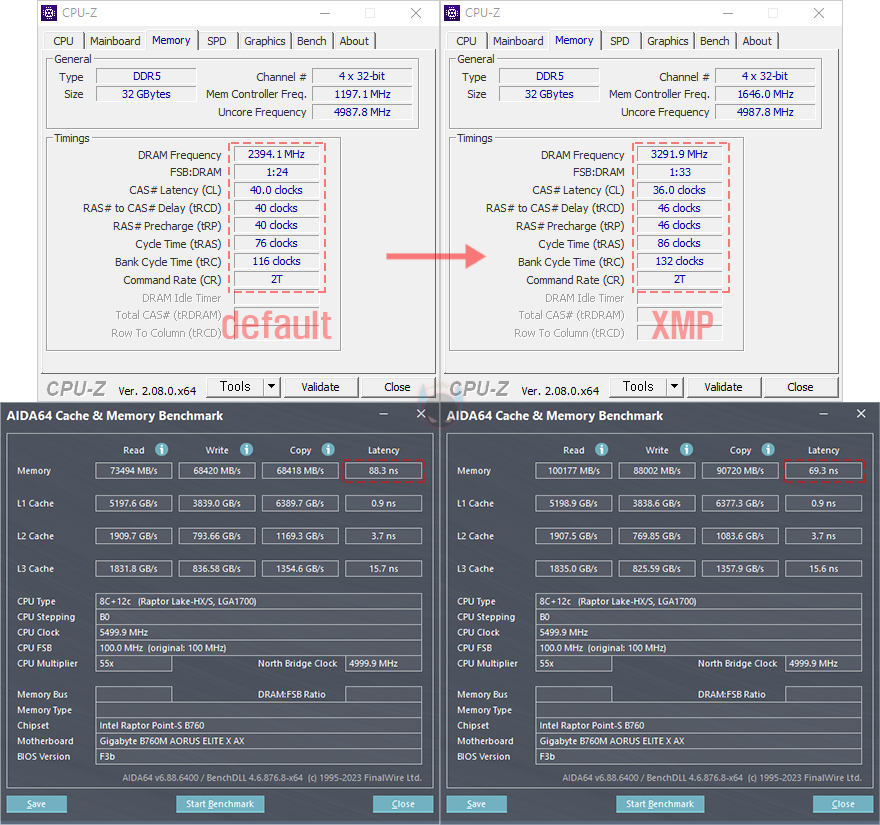Screen dimensions: 880x825
Task: Click CPU Clock 5499.9 MHz in right AIDA64
Action: click(698, 632)
